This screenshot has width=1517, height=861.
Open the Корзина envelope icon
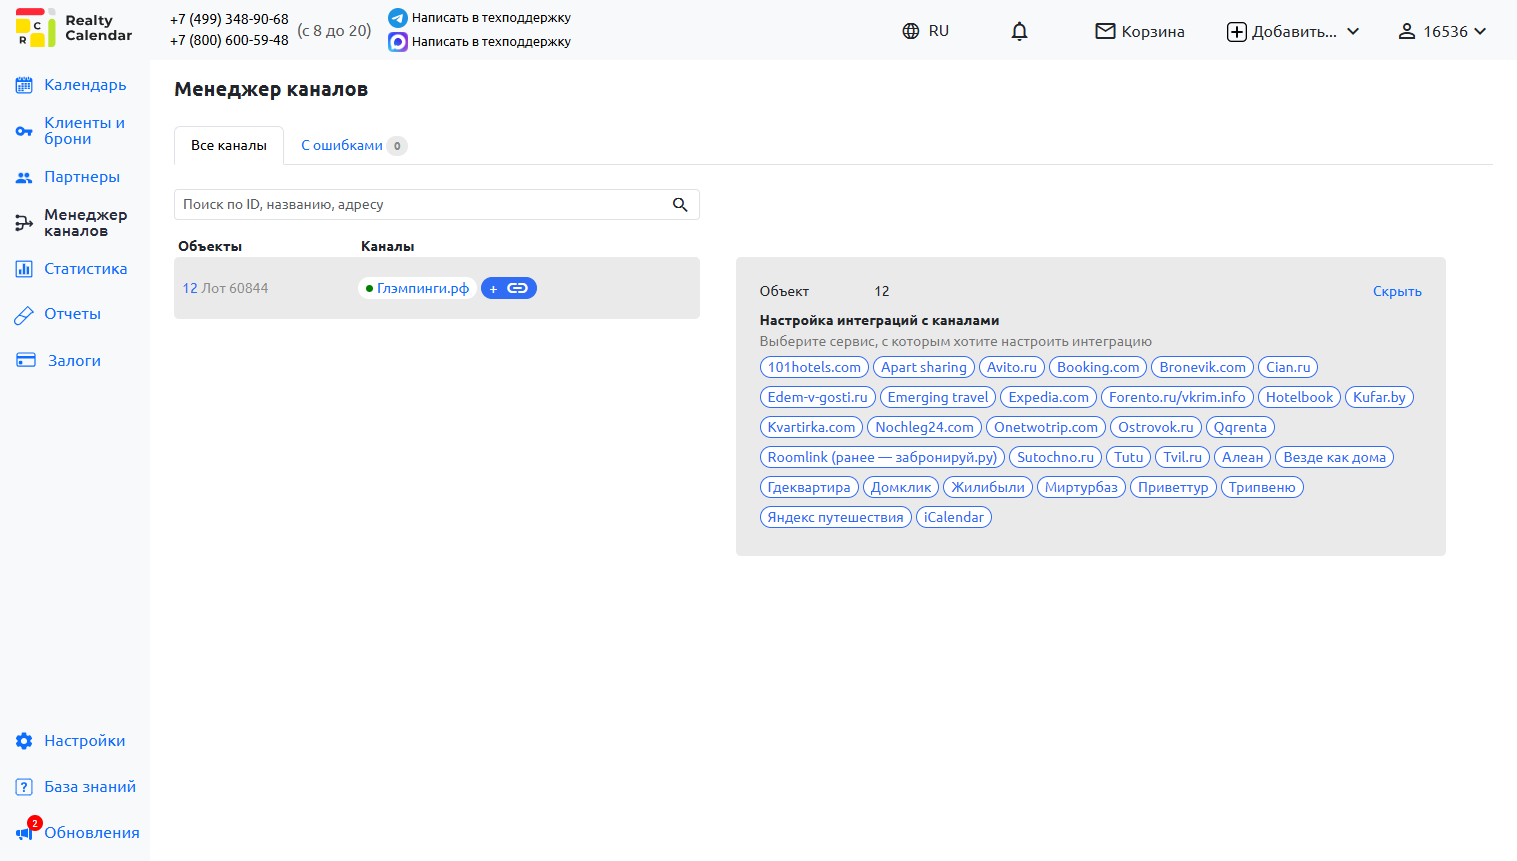point(1105,31)
